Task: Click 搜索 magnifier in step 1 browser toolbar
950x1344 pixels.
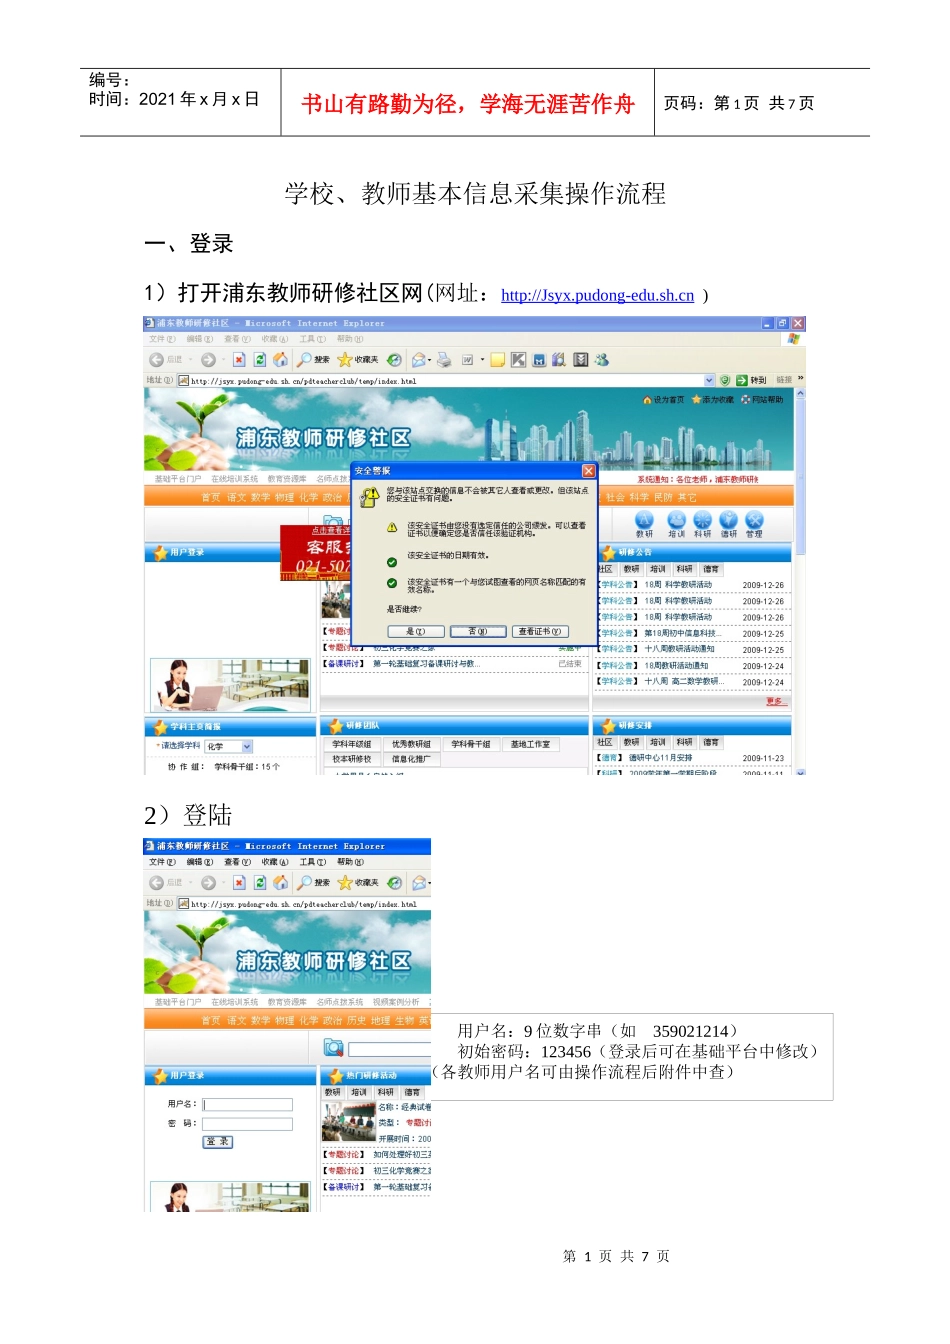Action: point(304,360)
